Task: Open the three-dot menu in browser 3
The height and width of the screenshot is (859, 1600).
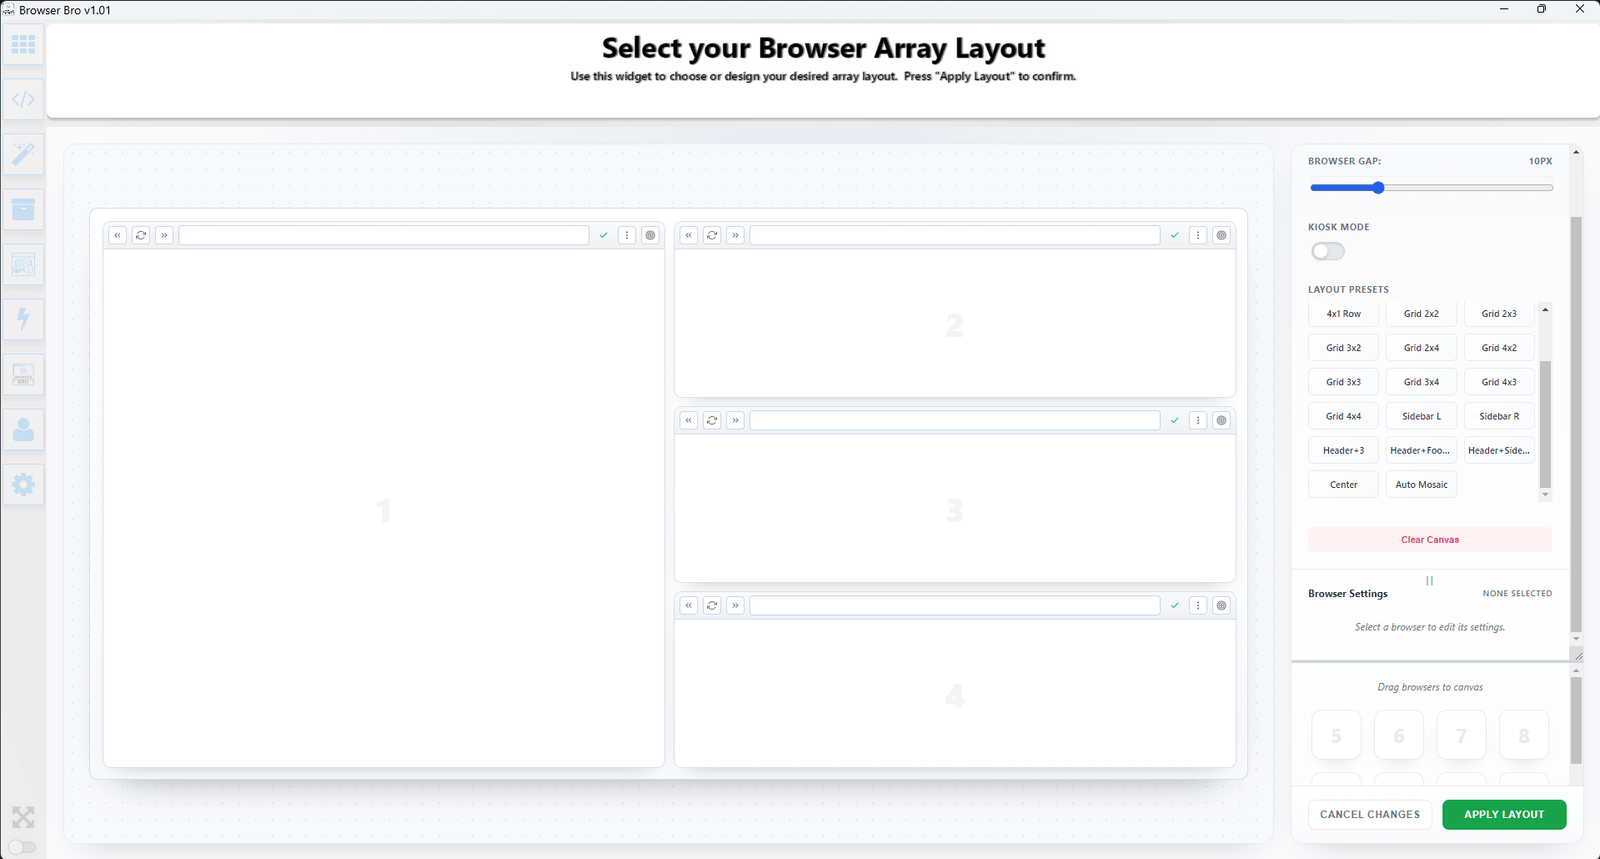Action: [x=1198, y=420]
